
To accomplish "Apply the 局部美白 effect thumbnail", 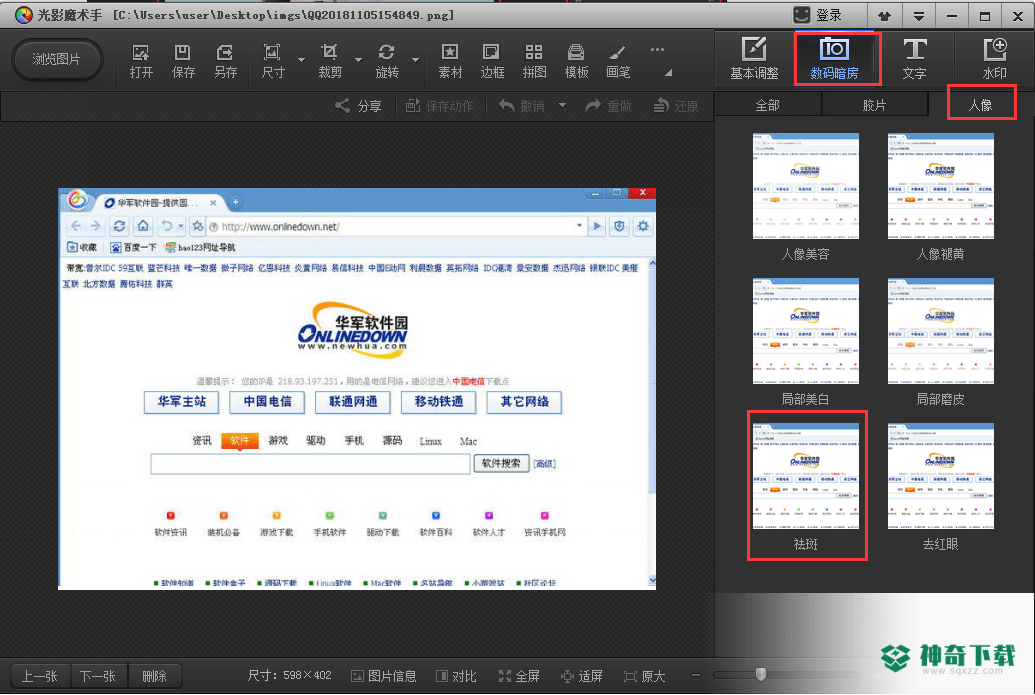I will (805, 331).
